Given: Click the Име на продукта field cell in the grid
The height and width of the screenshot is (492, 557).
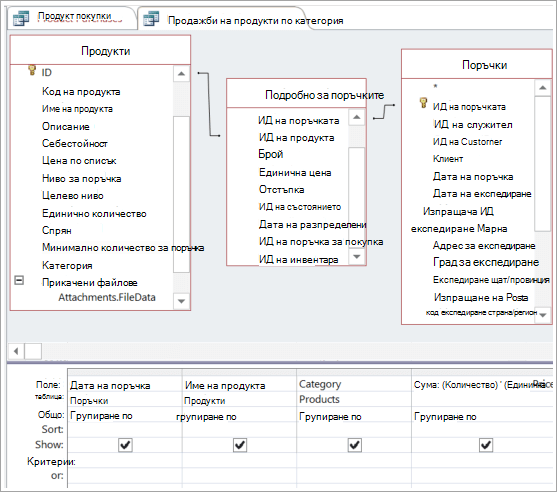Looking at the screenshot, I should pos(239,385).
